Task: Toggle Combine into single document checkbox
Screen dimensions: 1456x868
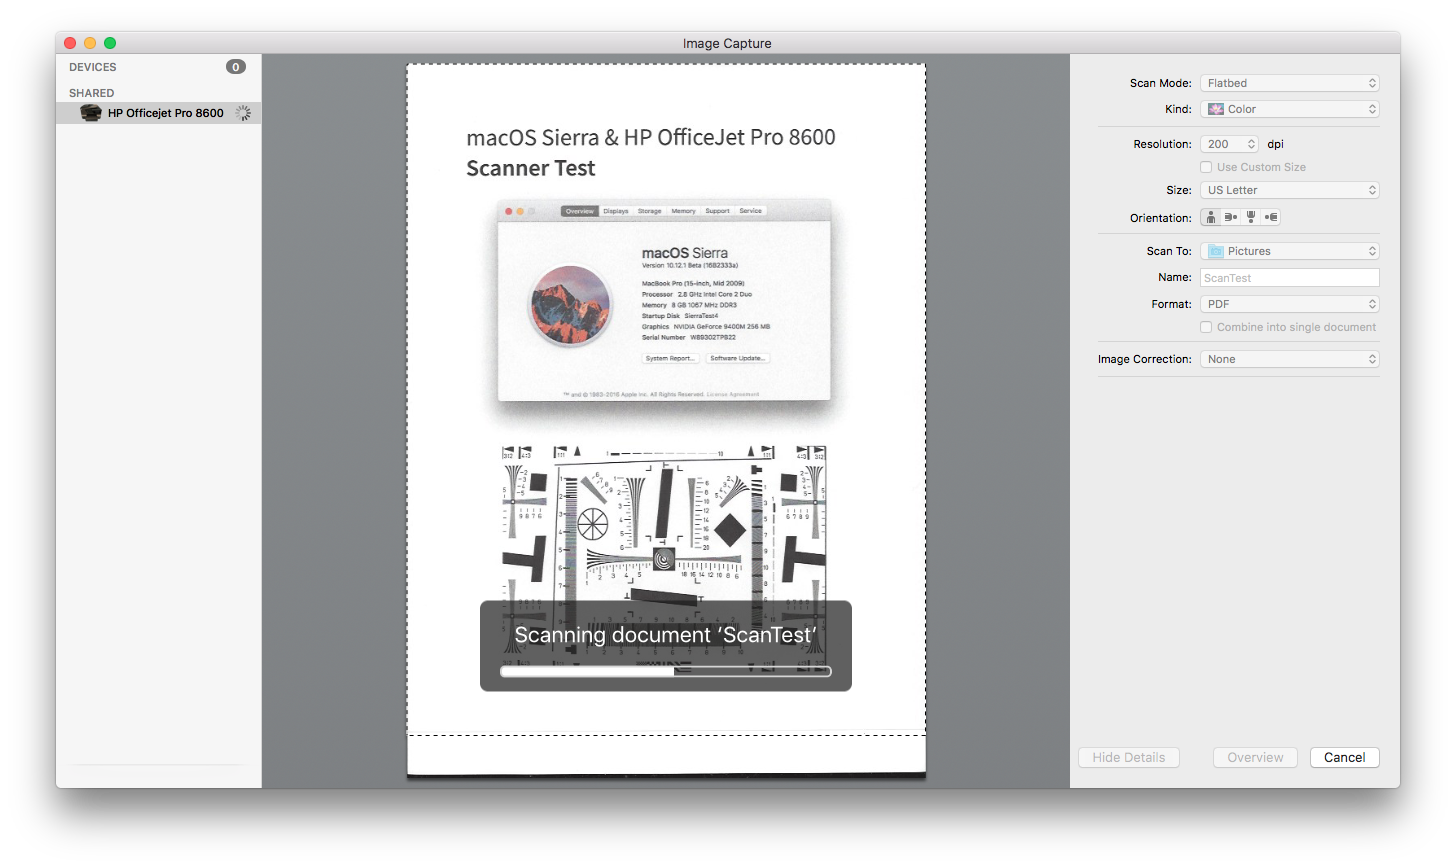Action: [x=1206, y=327]
